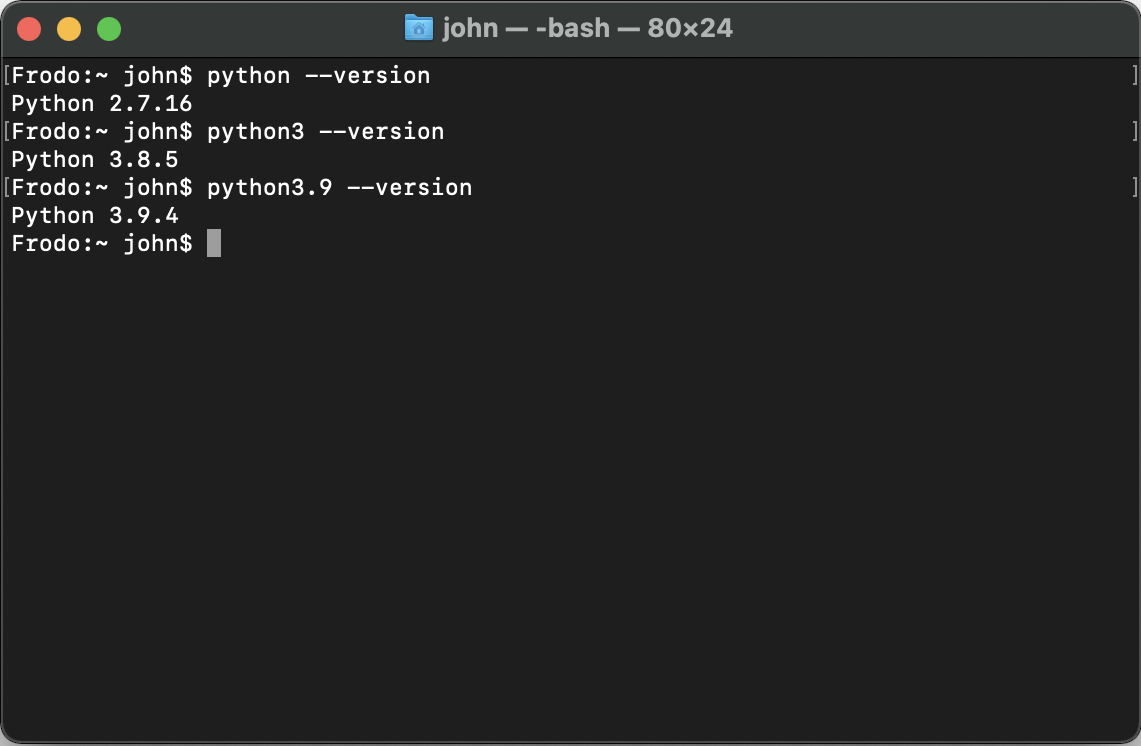Click the right bracket mark on first command line
1141x746 pixels.
coord(1134,76)
